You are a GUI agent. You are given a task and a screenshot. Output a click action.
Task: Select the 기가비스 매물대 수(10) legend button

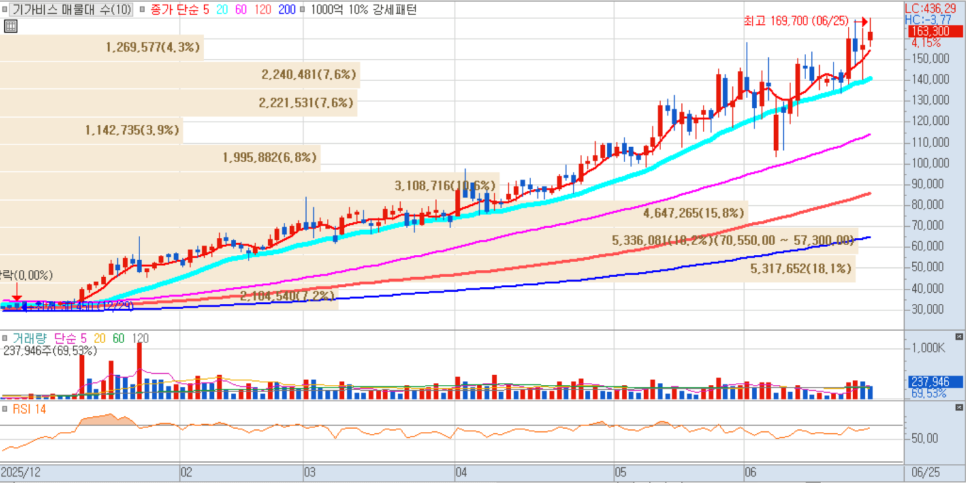(71, 10)
